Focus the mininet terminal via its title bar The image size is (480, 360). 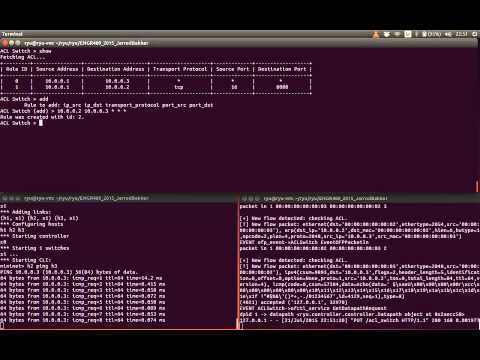pyautogui.click(x=118, y=198)
